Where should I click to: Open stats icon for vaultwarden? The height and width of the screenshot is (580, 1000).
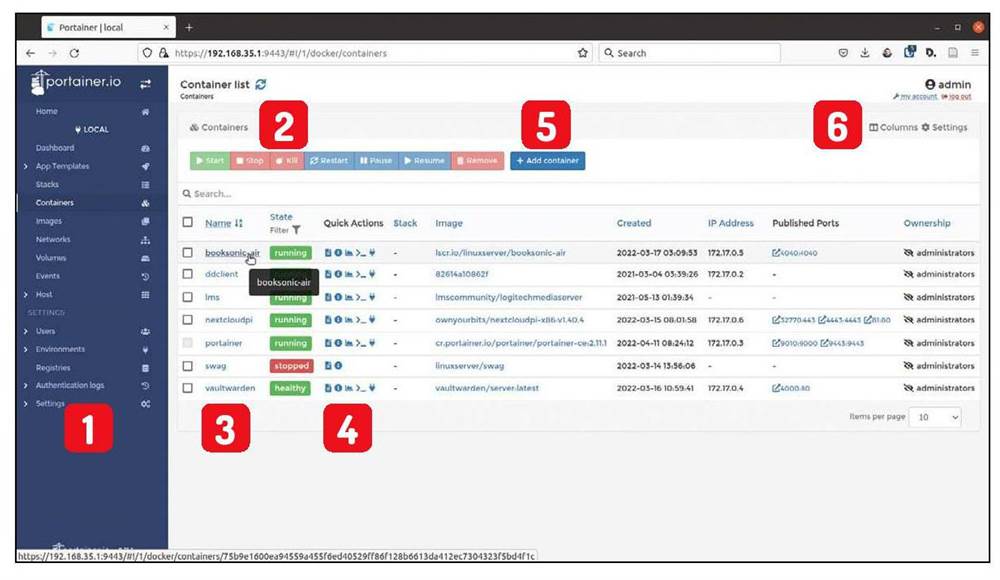click(x=349, y=388)
